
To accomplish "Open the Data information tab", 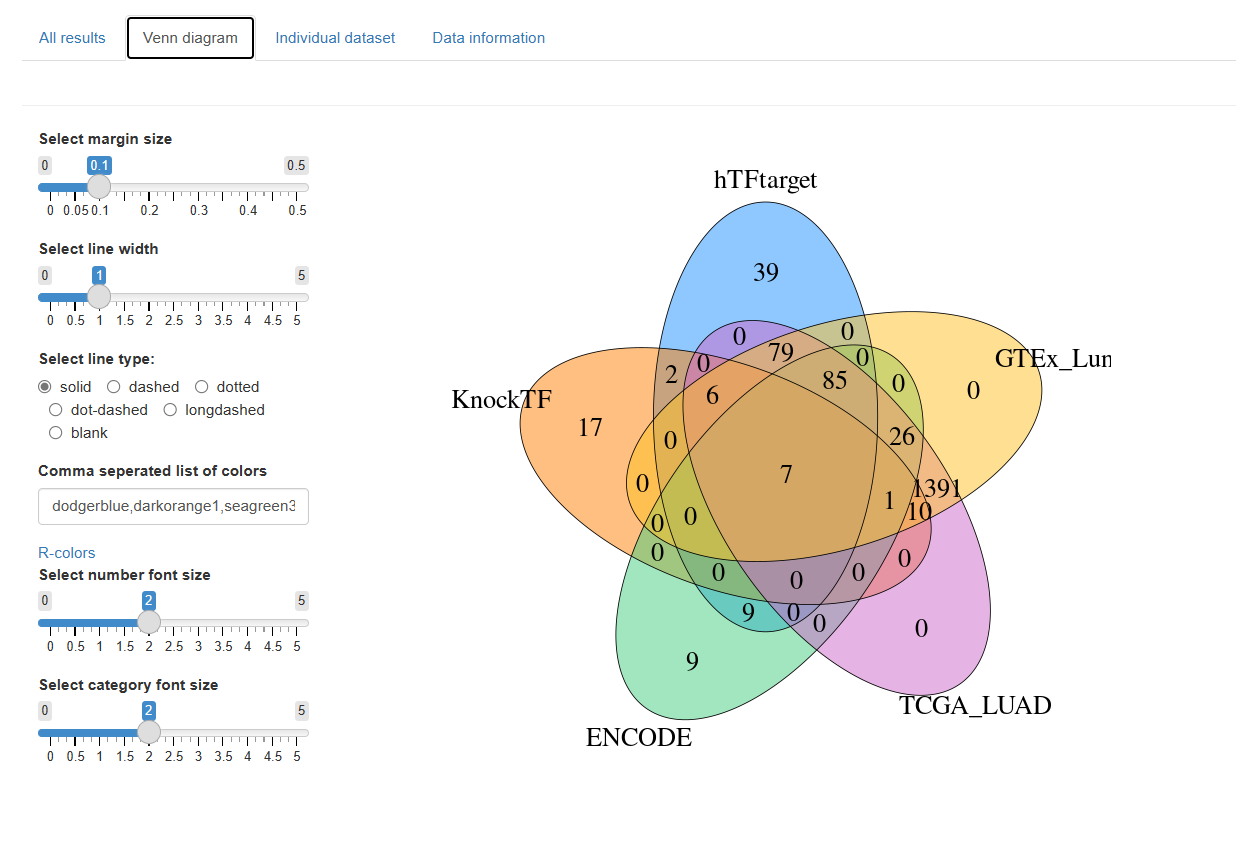I will [x=488, y=38].
